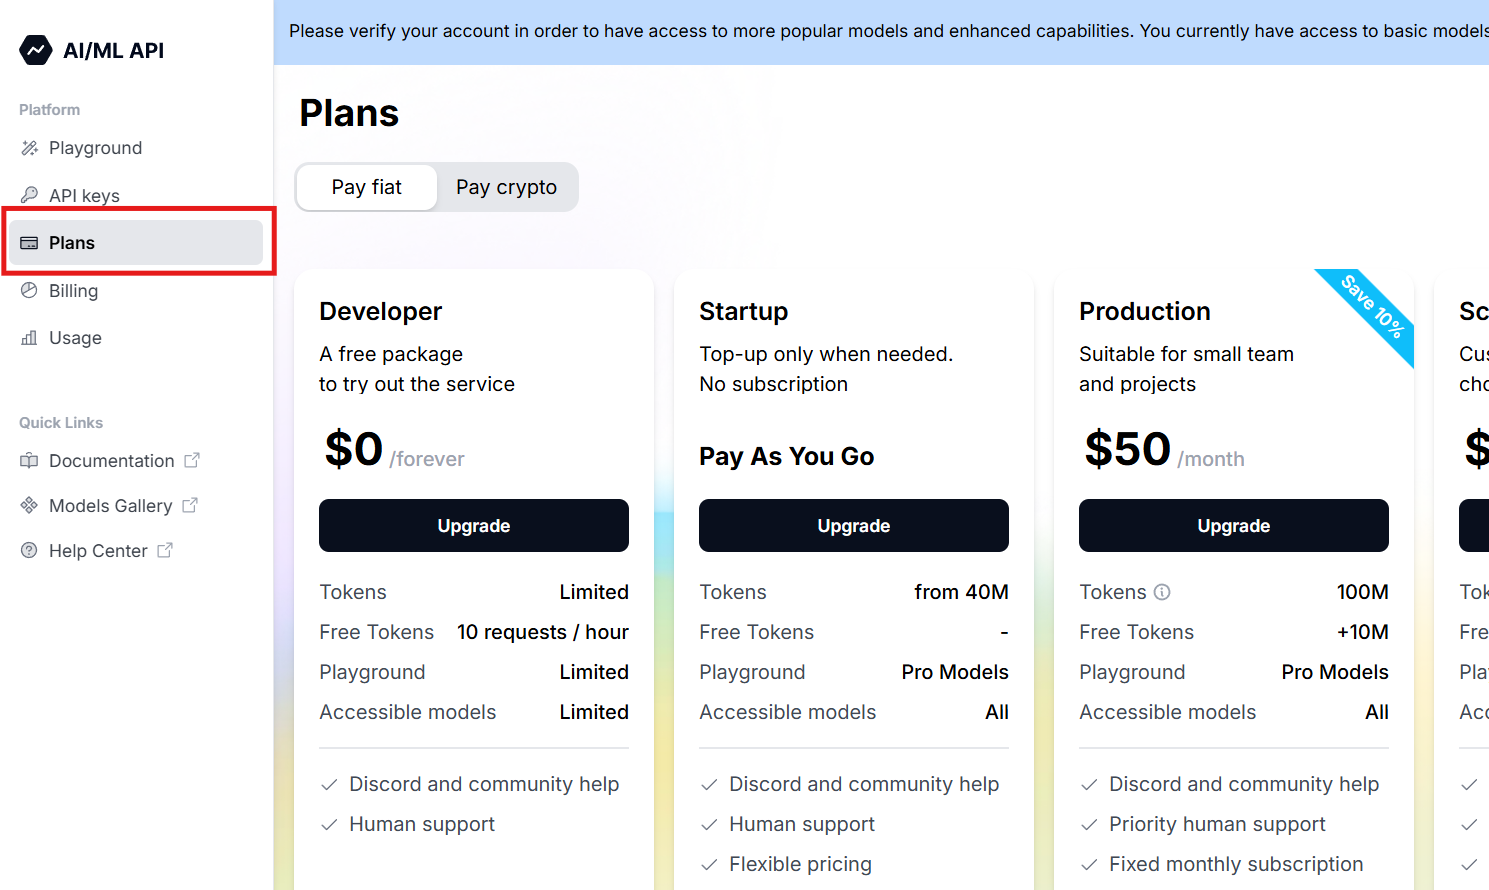Go to the Usage page

(75, 338)
